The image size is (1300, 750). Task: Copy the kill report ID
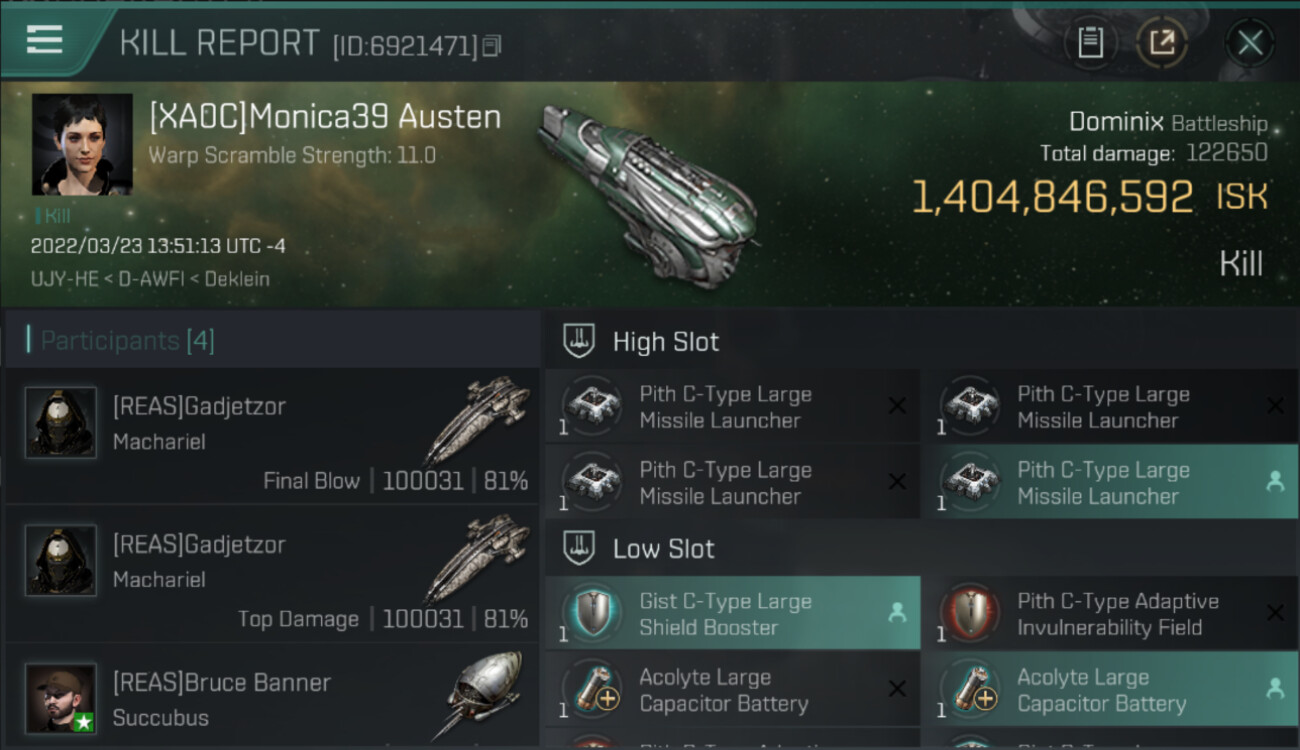point(491,46)
